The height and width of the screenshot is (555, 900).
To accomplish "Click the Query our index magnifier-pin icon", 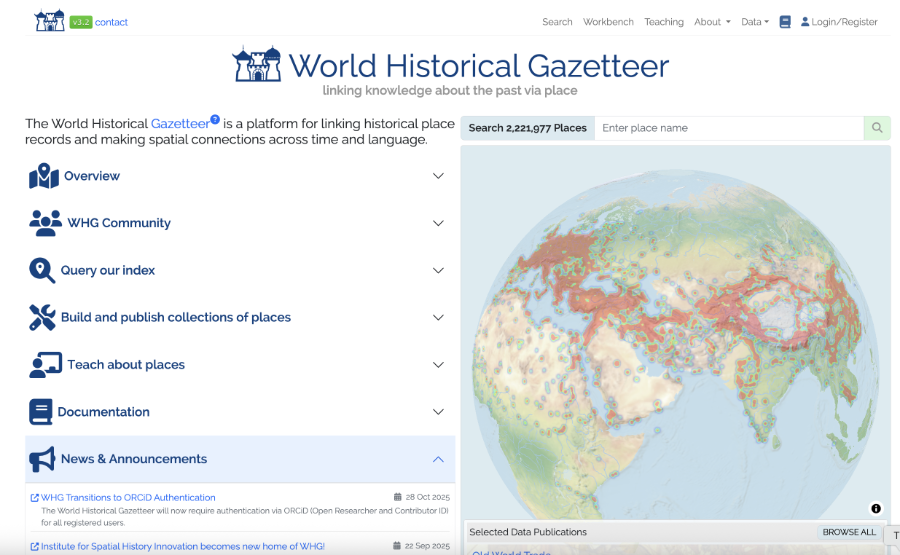I will pos(42,270).
